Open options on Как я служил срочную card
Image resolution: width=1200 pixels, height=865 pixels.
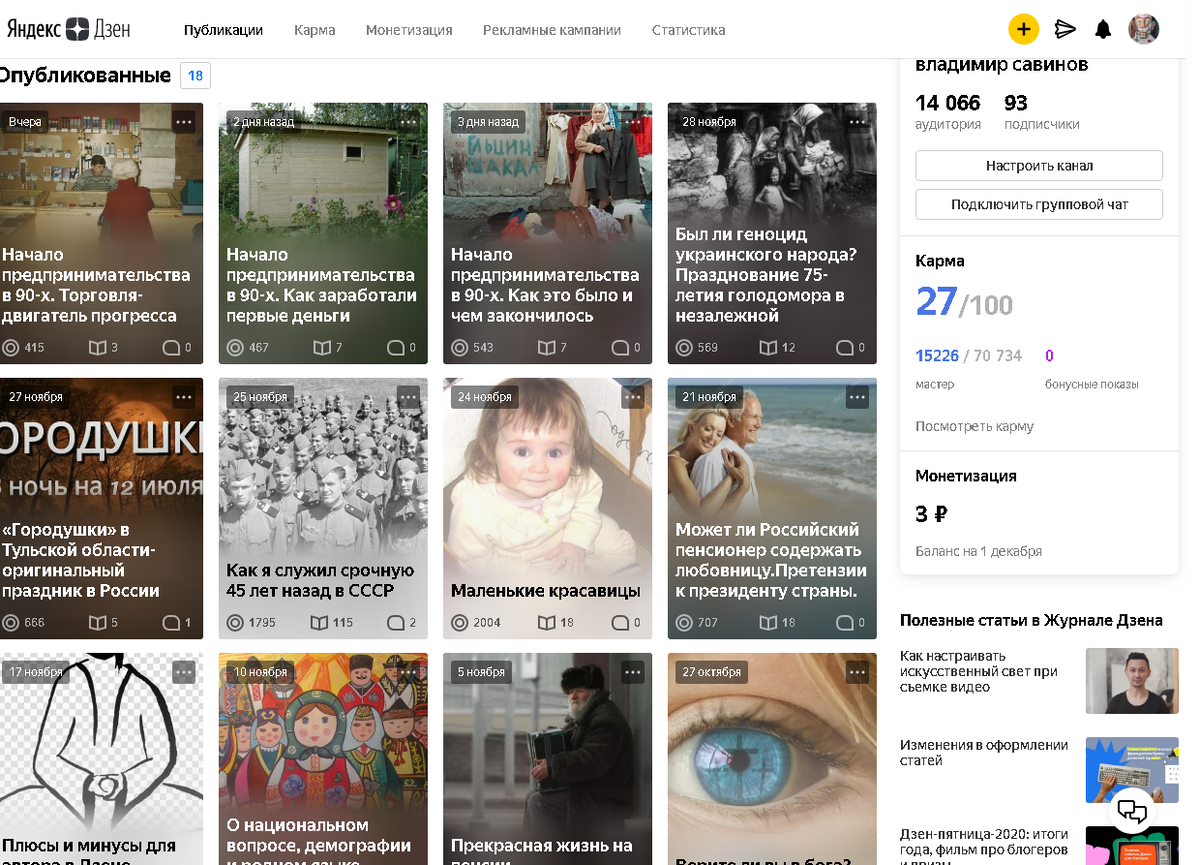[x=408, y=397]
